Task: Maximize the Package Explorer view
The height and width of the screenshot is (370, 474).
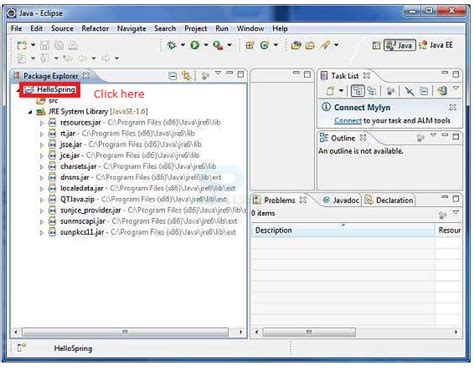Action: click(x=241, y=74)
